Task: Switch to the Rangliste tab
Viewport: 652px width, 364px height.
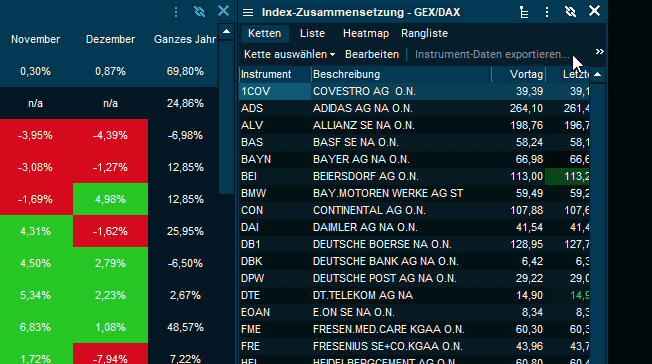Action: [x=425, y=33]
